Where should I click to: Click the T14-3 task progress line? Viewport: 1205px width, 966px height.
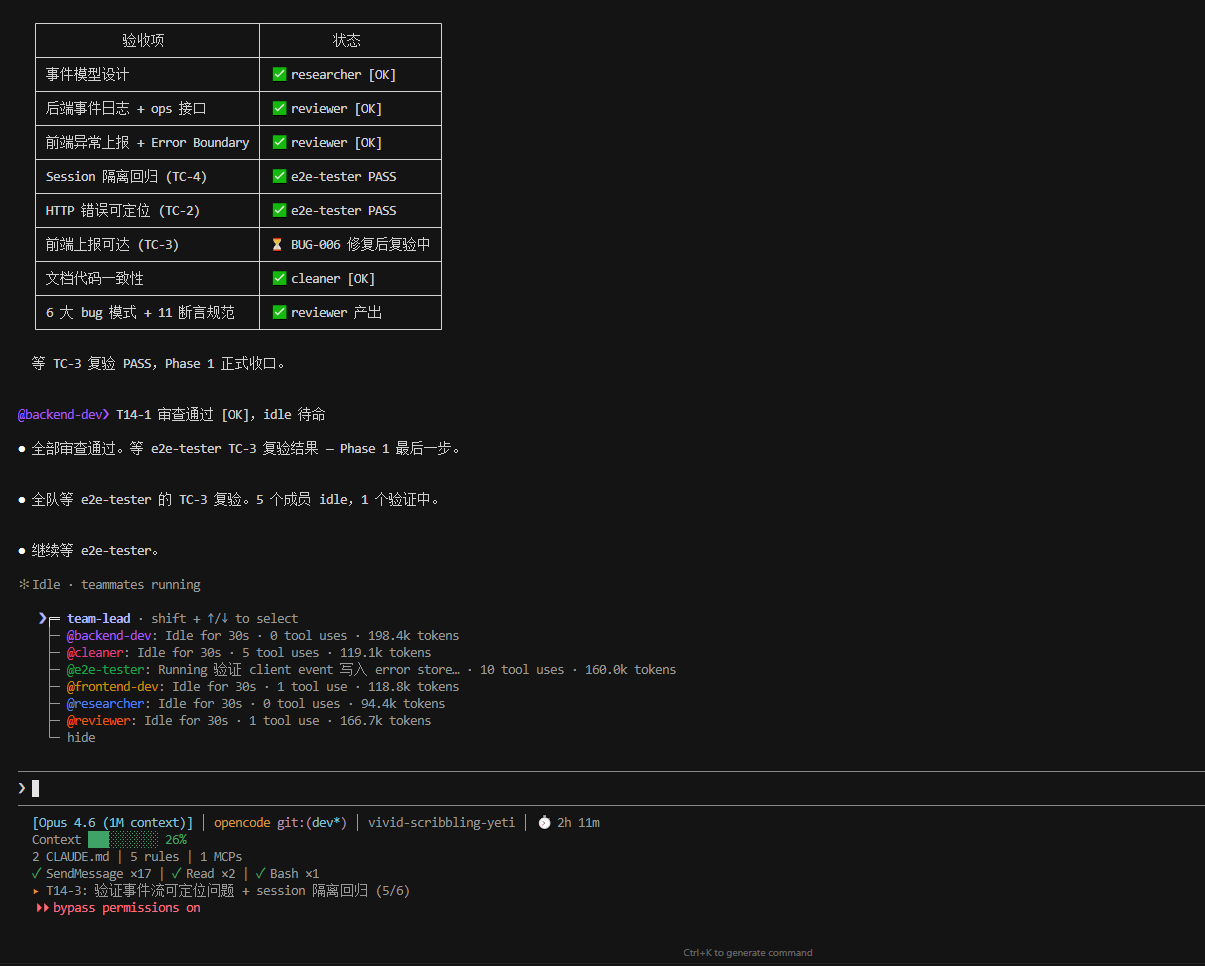(x=221, y=891)
